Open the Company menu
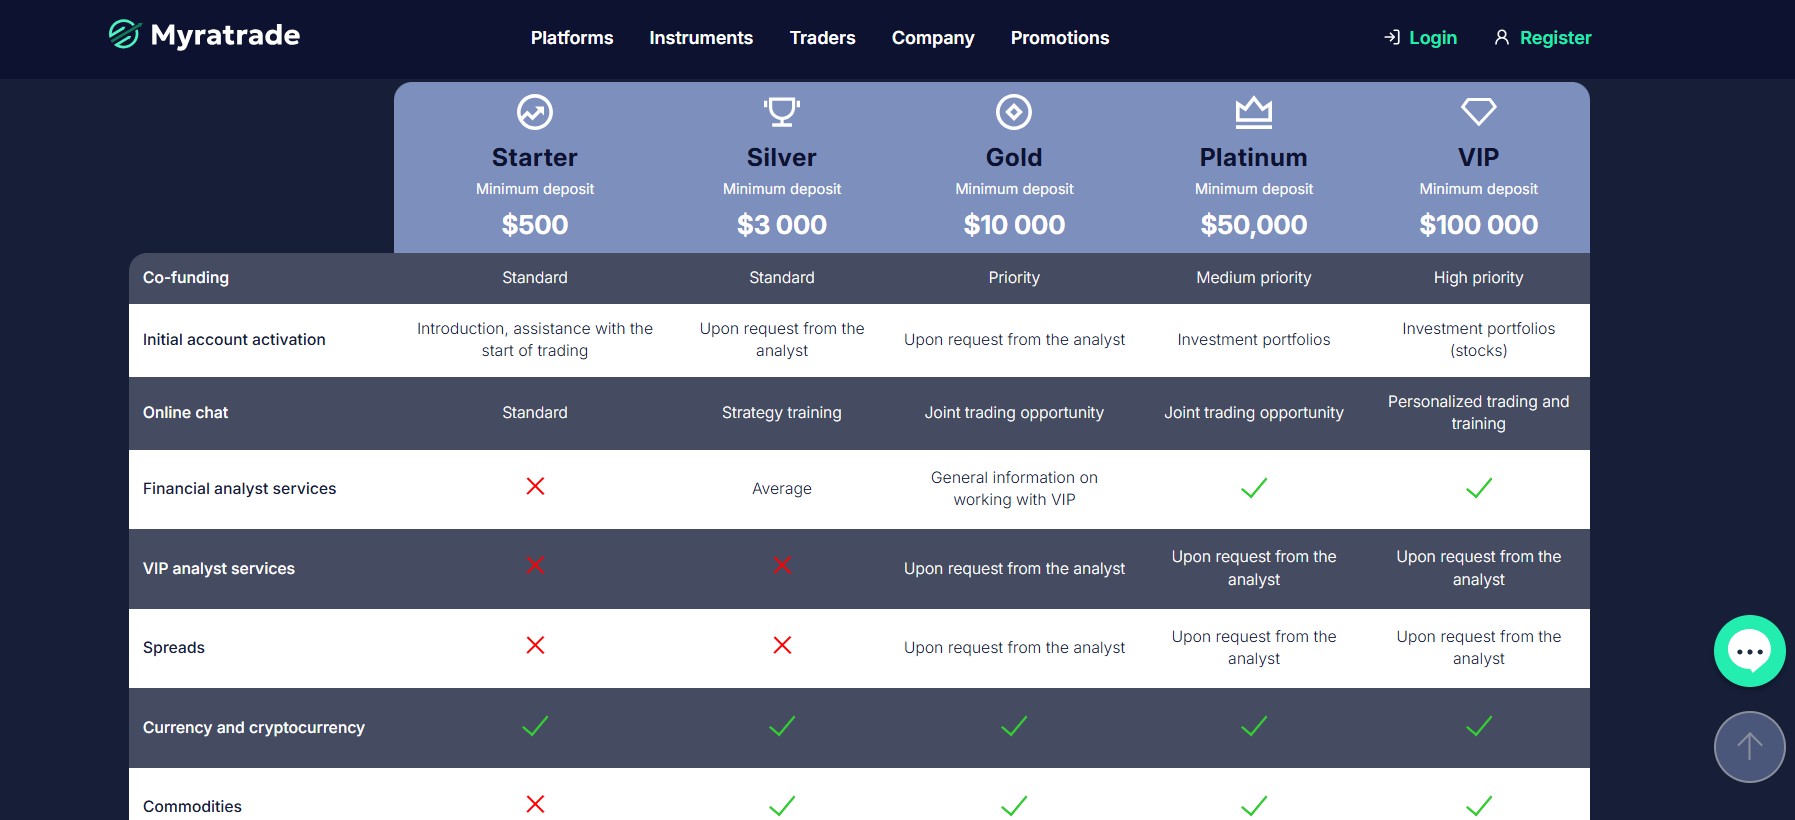 tap(933, 38)
